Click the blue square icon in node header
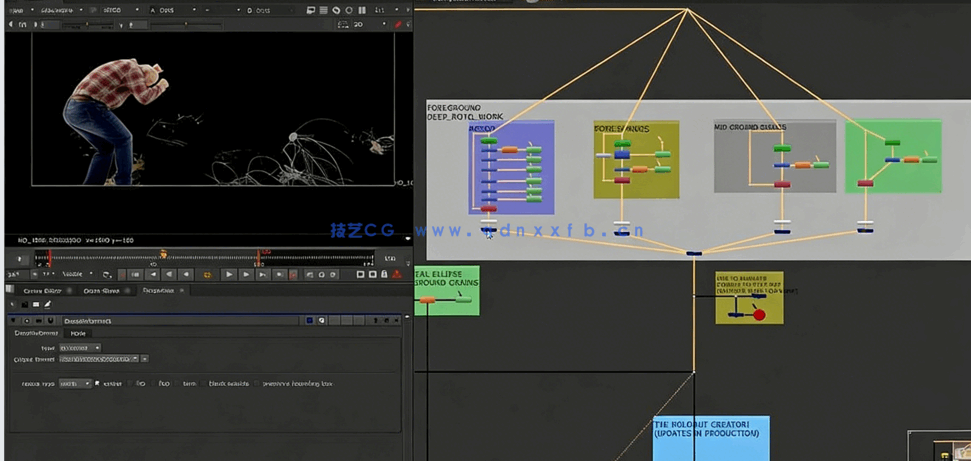 coord(310,321)
